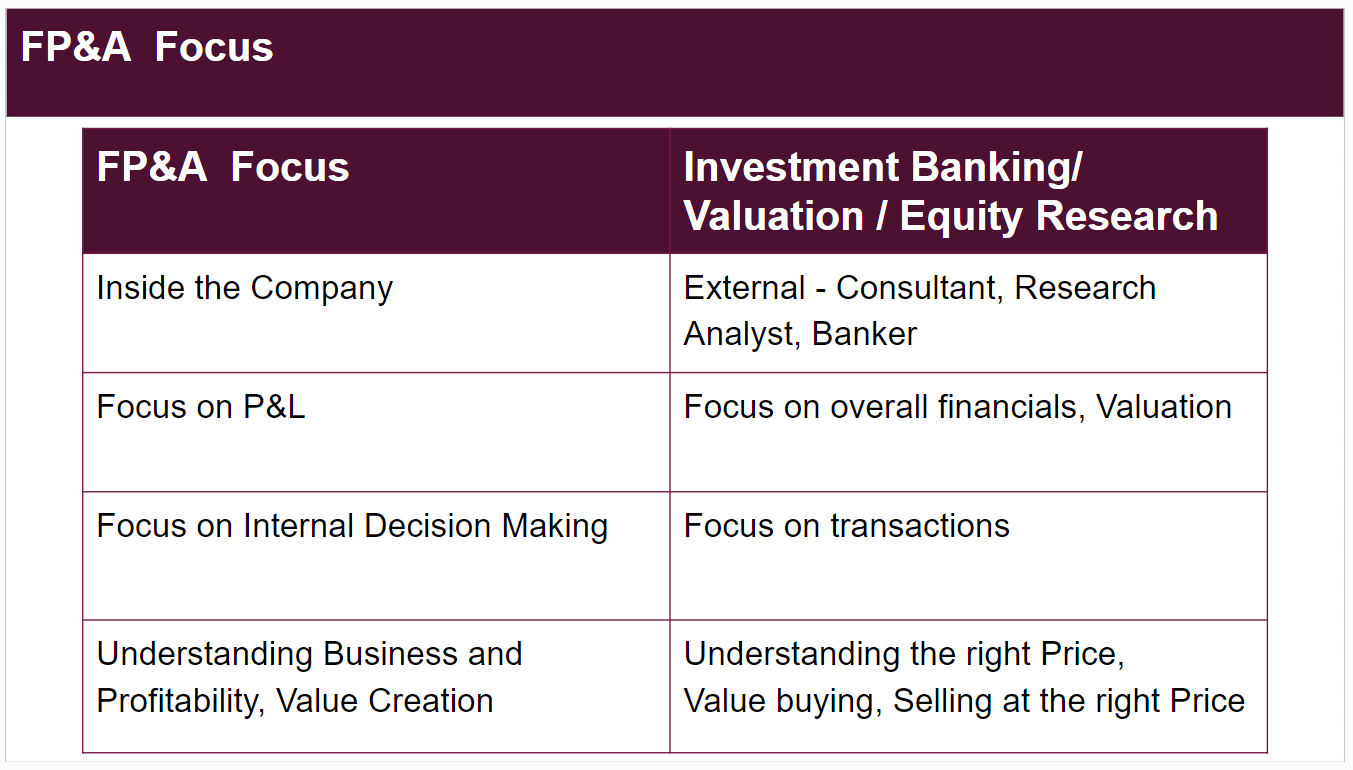Image resolution: width=1353 pixels, height=770 pixels.
Task: Click the 'Inside the Company' cell
Action: coord(376,313)
